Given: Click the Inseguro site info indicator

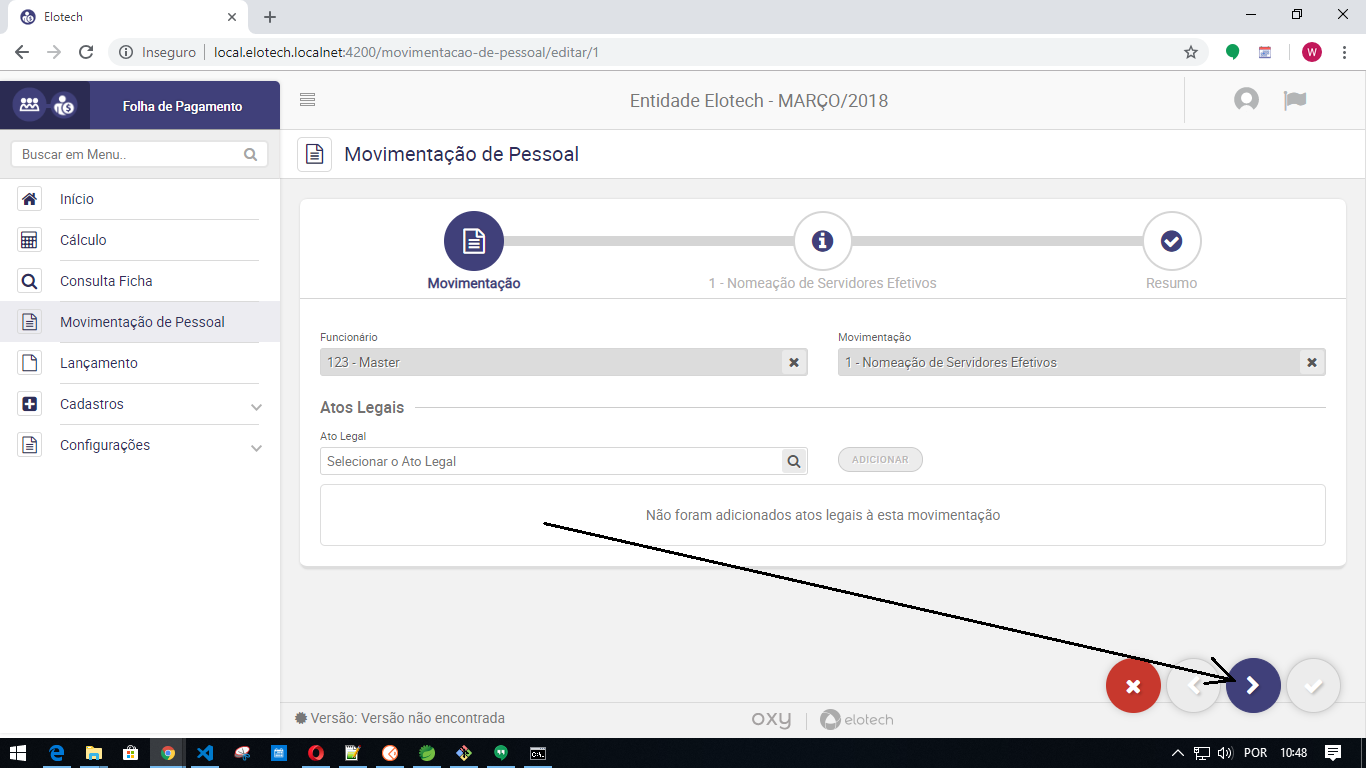Looking at the screenshot, I should pyautogui.click(x=157, y=52).
